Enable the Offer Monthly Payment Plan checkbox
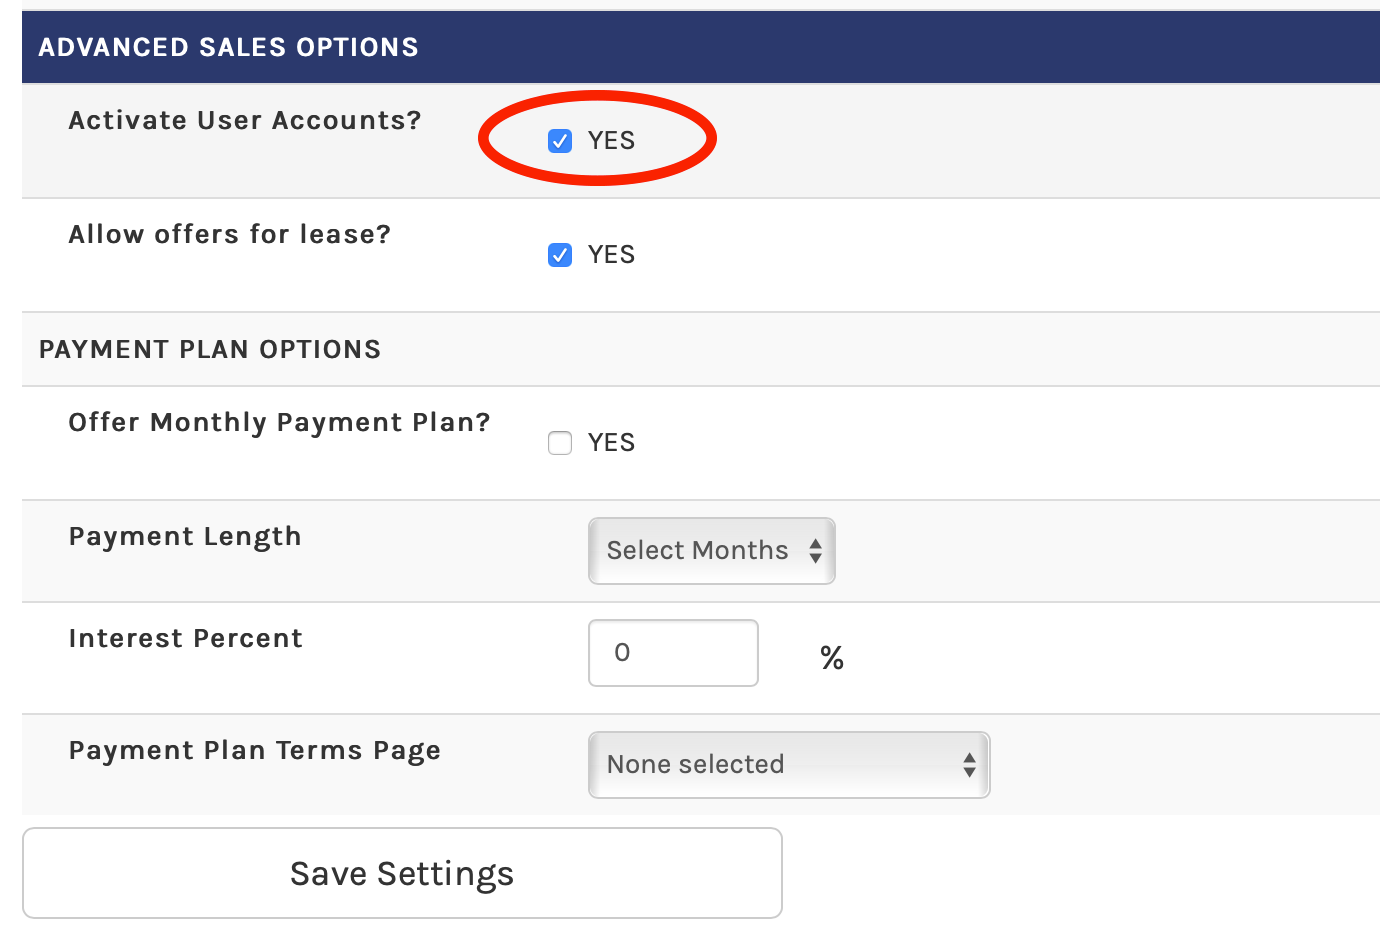Image resolution: width=1380 pixels, height=939 pixels. pos(560,443)
